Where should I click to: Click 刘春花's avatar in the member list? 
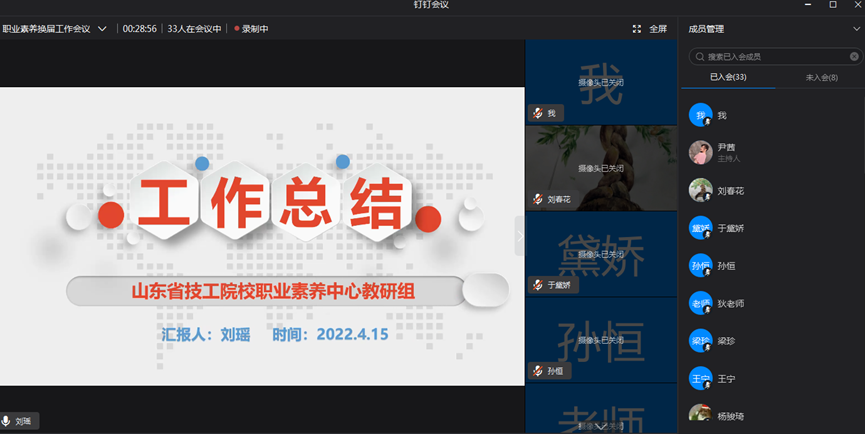pyautogui.click(x=701, y=190)
